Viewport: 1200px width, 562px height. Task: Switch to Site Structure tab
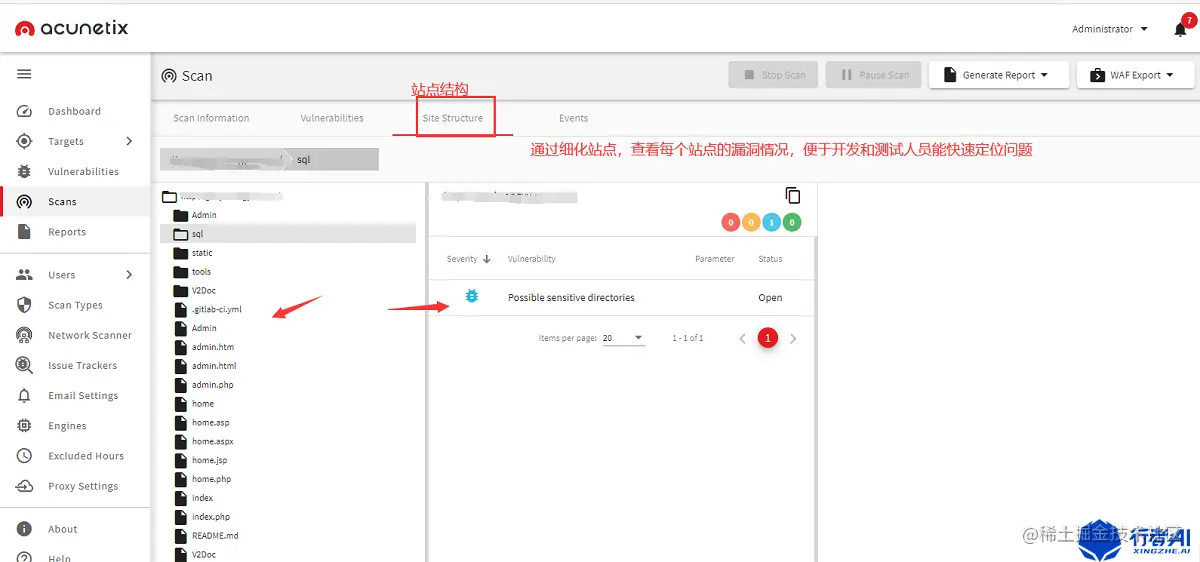pyautogui.click(x=453, y=118)
